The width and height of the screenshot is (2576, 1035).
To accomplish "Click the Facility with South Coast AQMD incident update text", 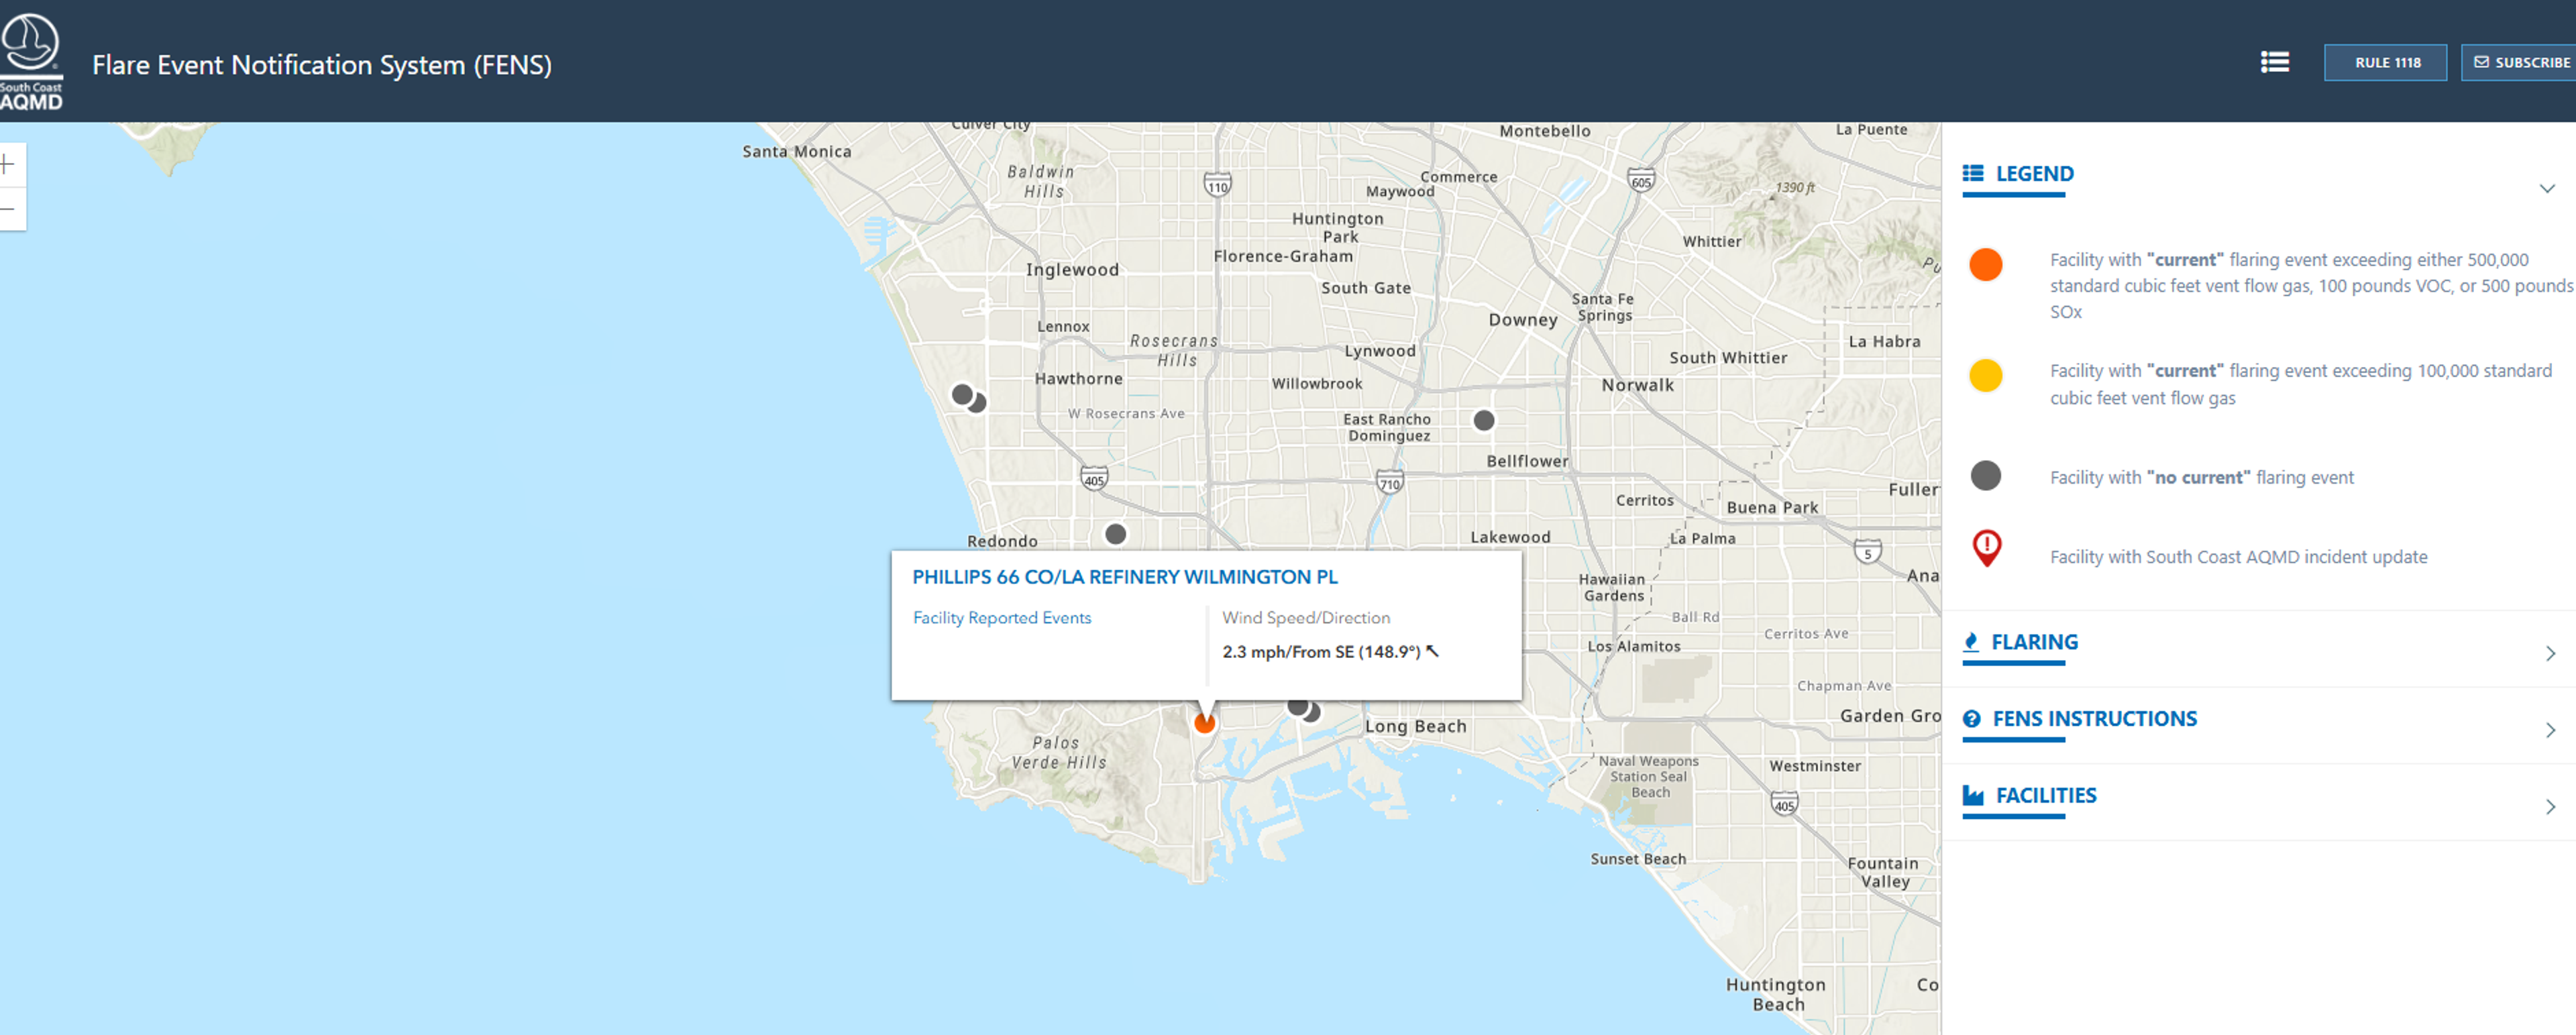I will coord(2238,557).
